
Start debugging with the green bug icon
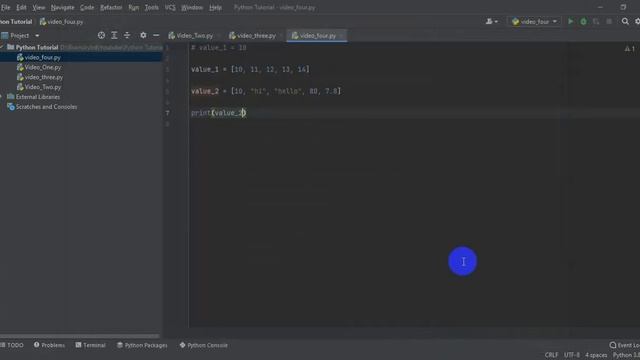tap(583, 21)
